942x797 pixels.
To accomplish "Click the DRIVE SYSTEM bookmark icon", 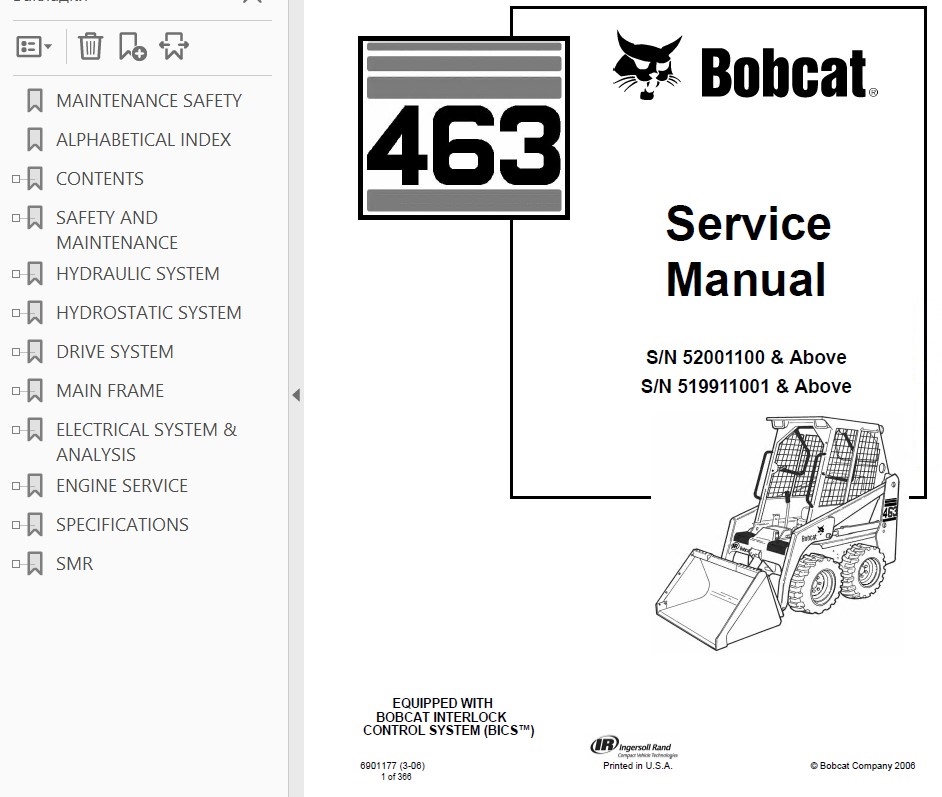I will coord(35,352).
